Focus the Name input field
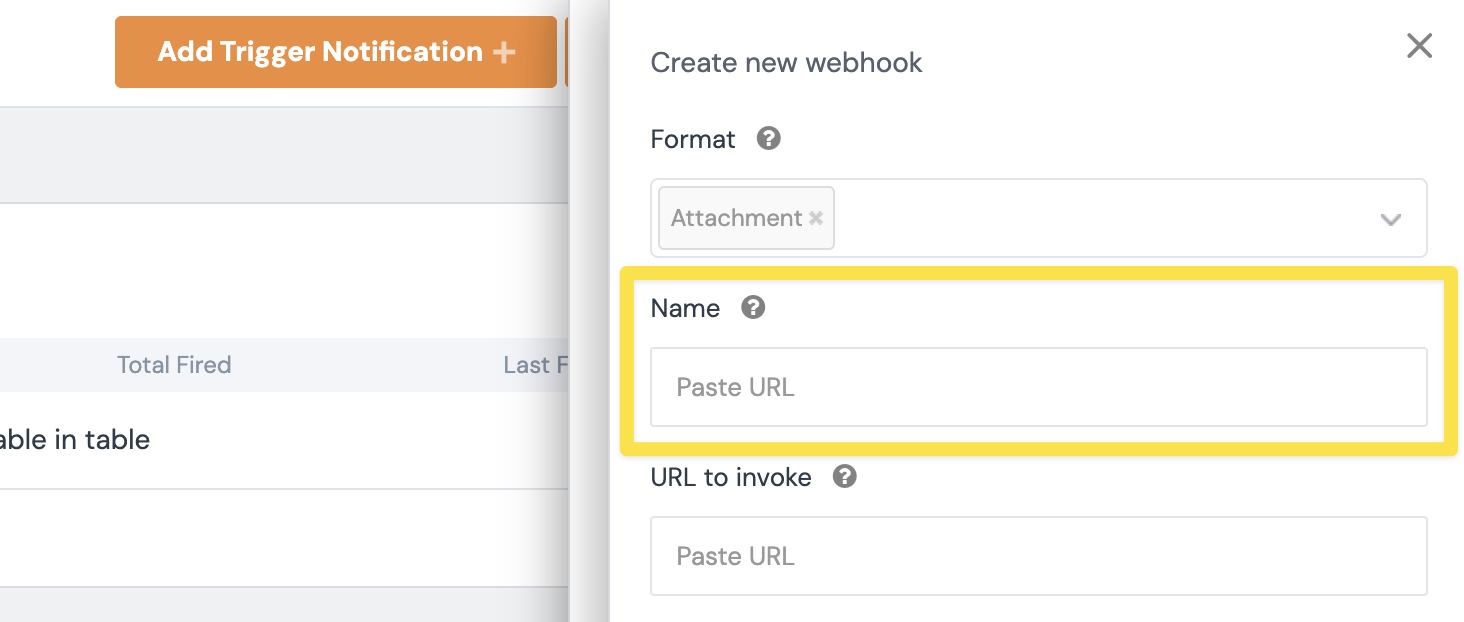The width and height of the screenshot is (1464, 622). (1038, 387)
